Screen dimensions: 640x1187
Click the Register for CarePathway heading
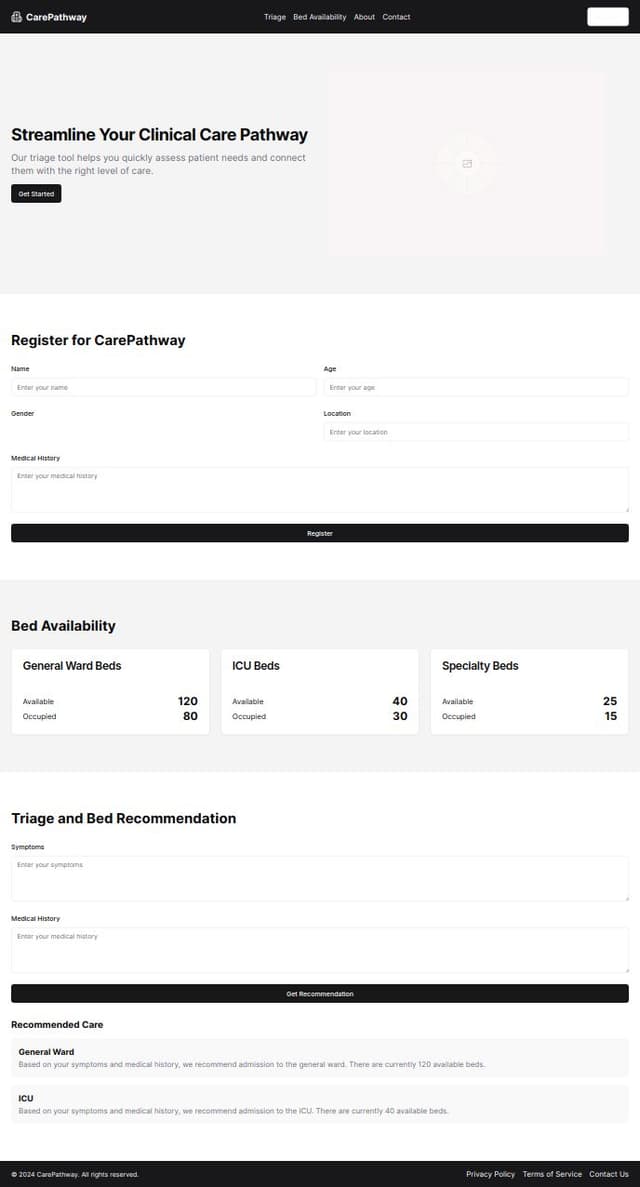98,340
